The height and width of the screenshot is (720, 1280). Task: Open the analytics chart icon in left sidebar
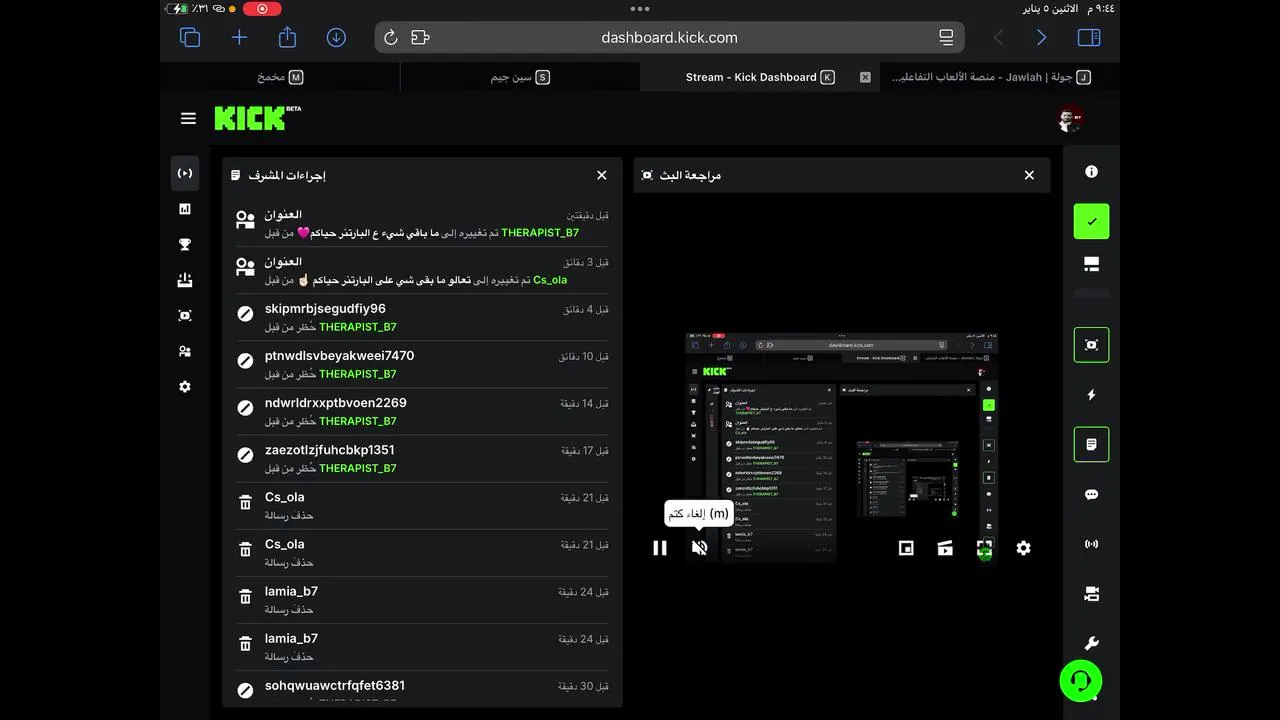click(185, 209)
